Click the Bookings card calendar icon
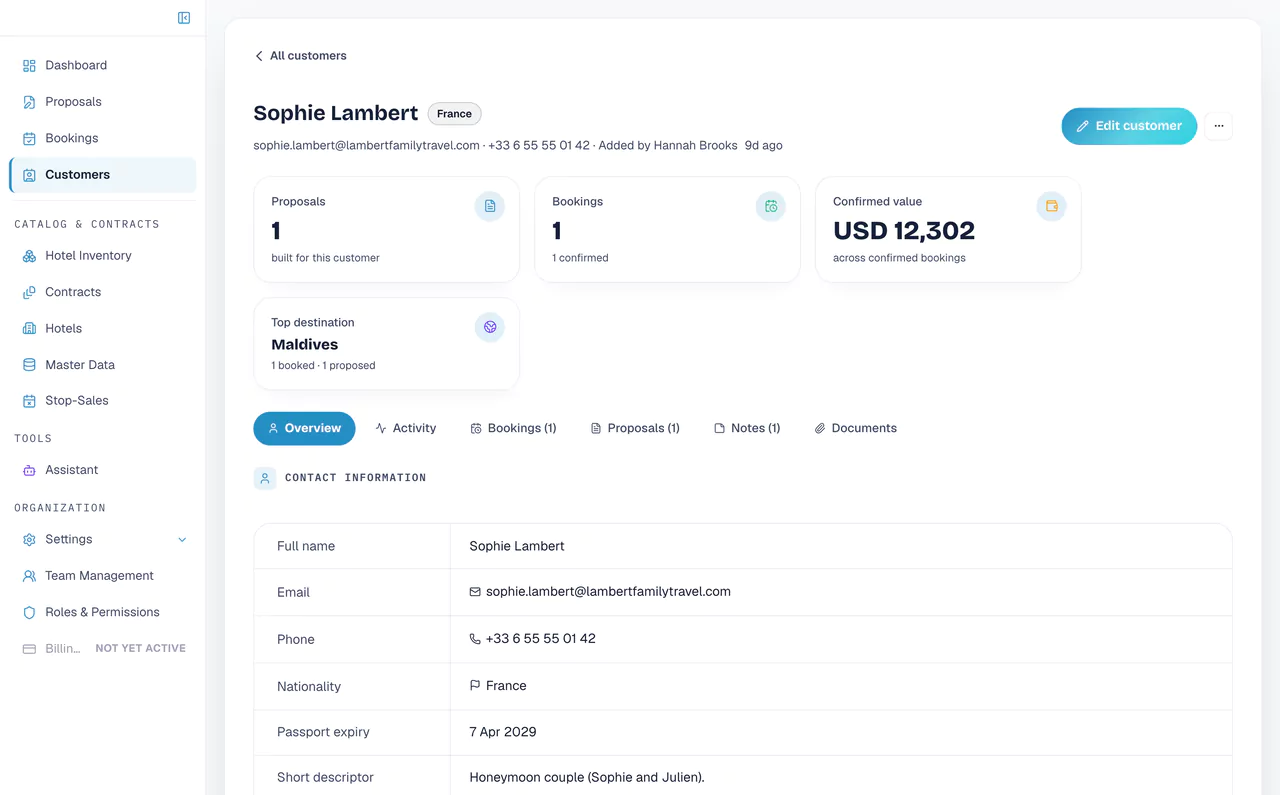 771,207
